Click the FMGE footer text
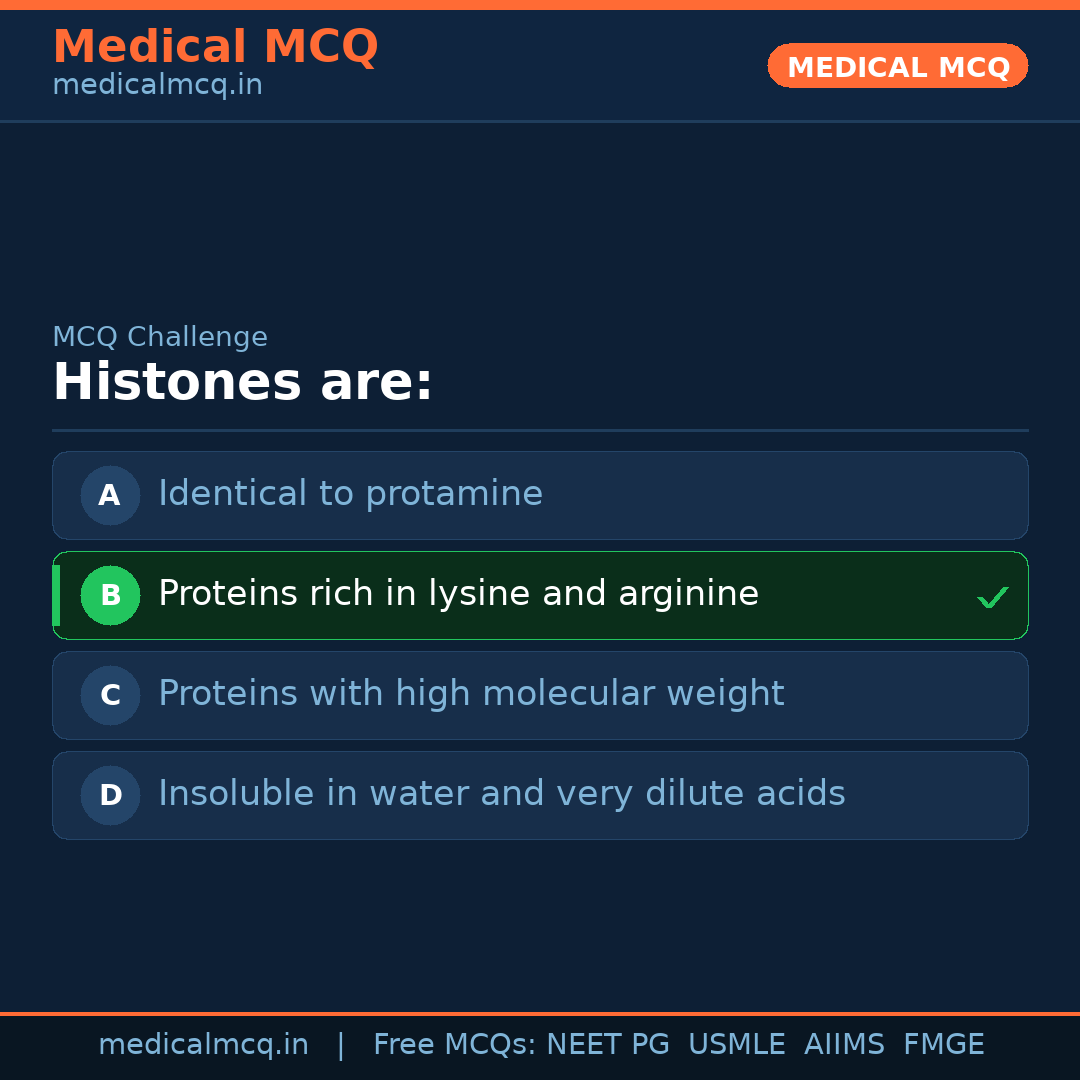Screen dimensions: 1080x1080 point(943,1045)
